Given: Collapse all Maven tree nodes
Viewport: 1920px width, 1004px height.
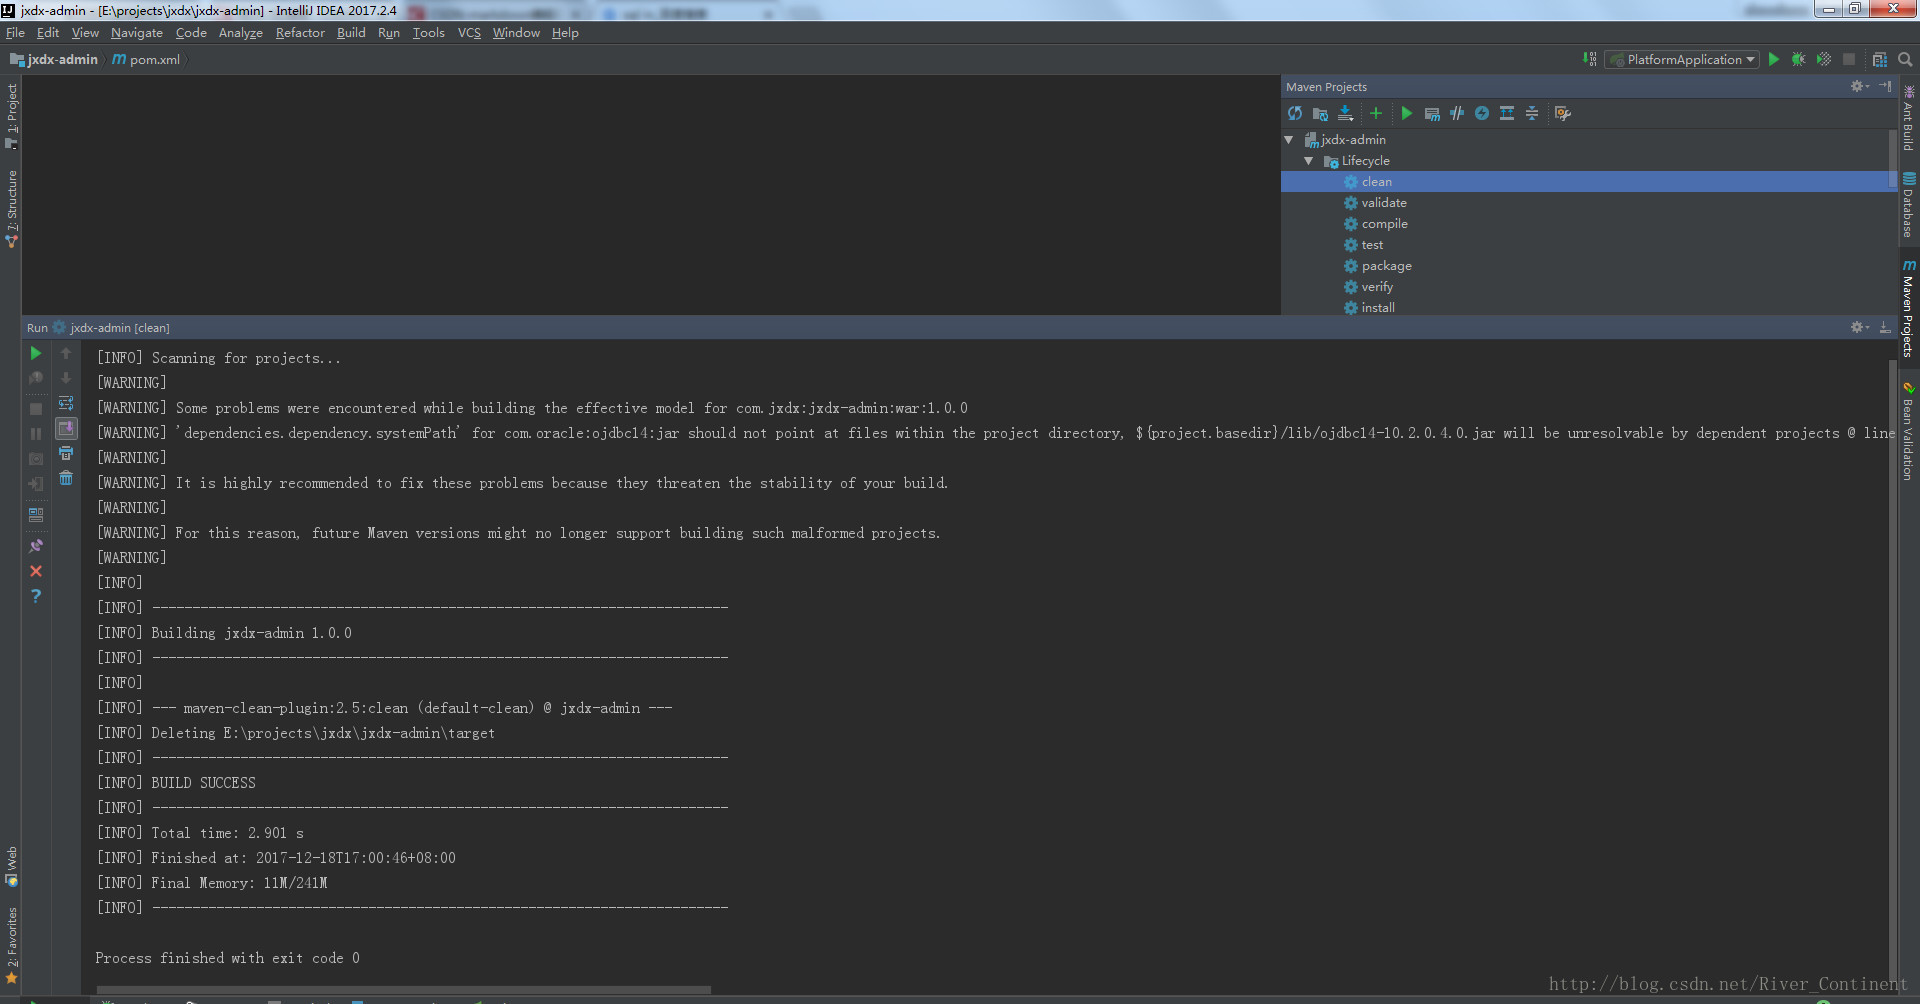Looking at the screenshot, I should point(1532,114).
